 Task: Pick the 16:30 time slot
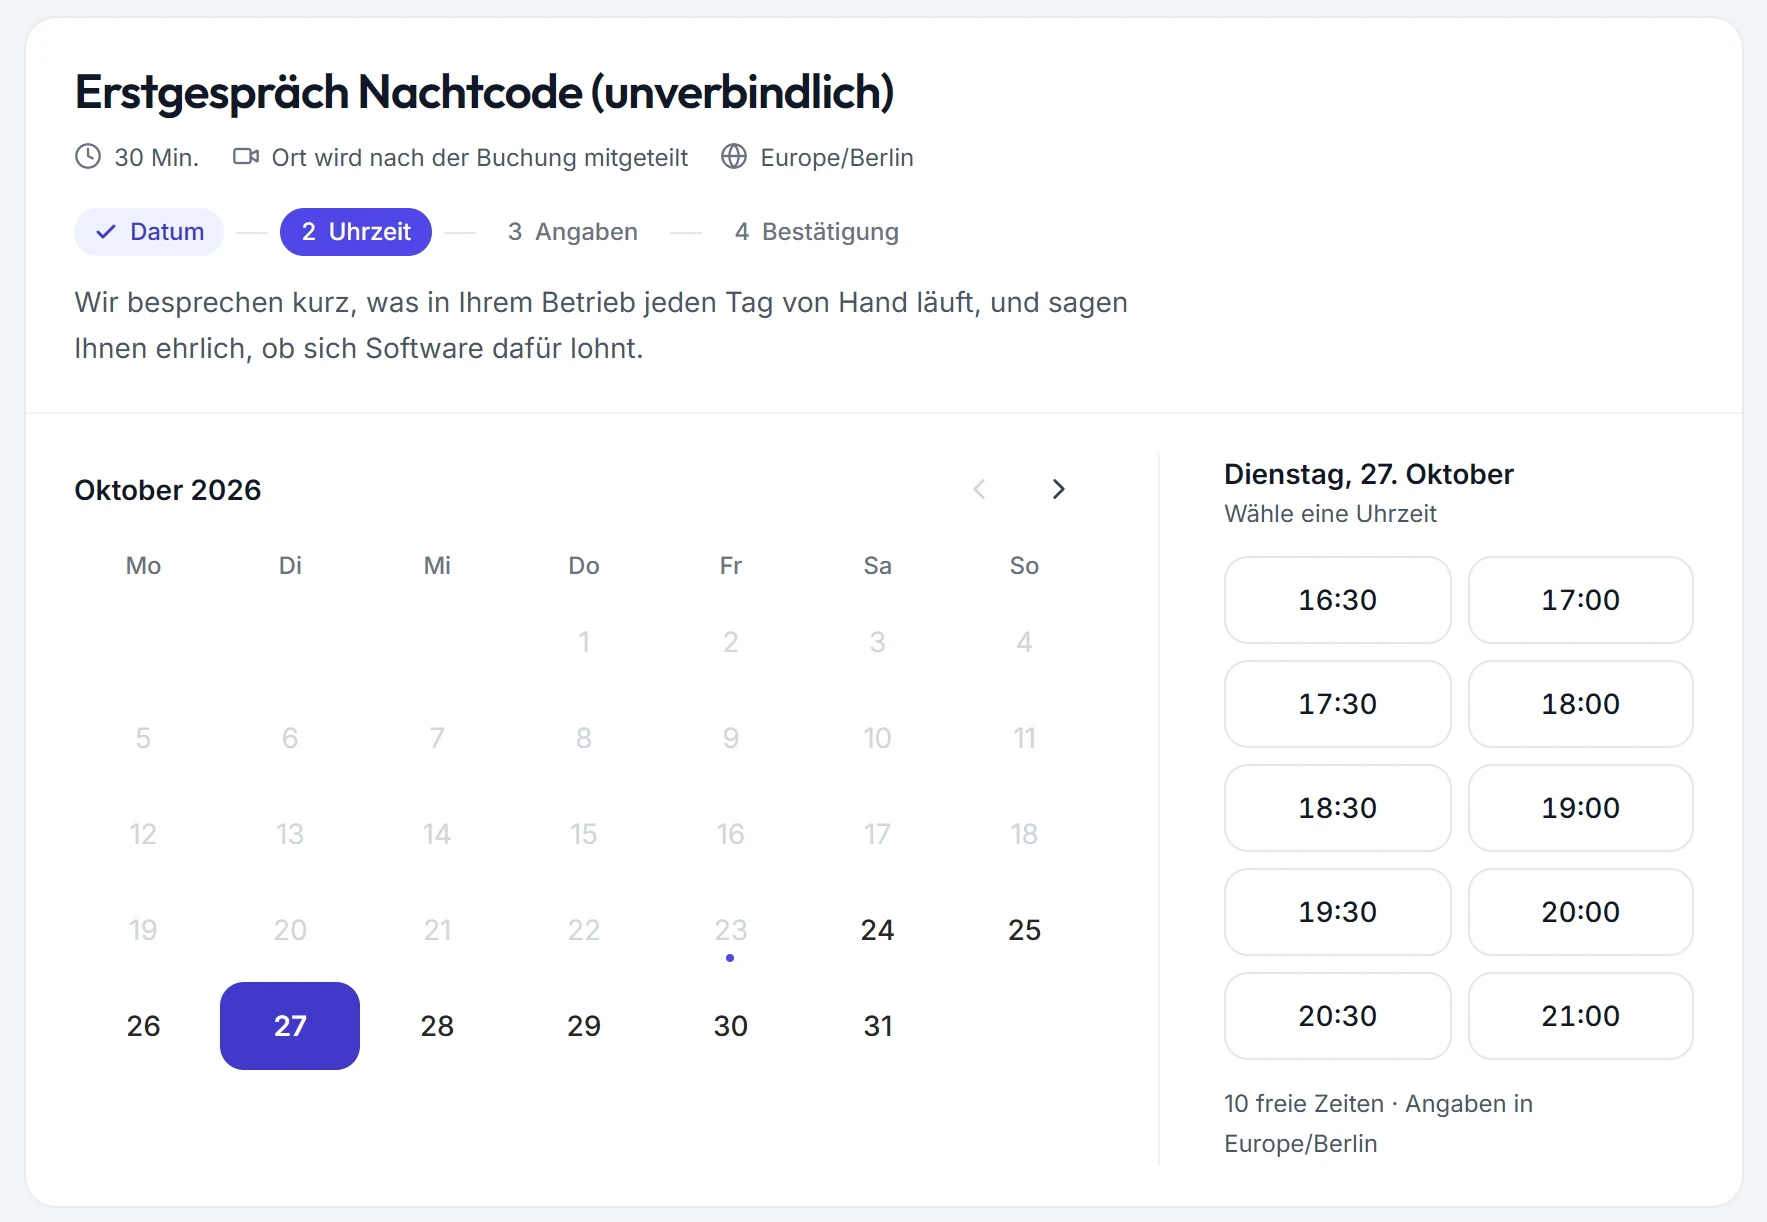1337,600
